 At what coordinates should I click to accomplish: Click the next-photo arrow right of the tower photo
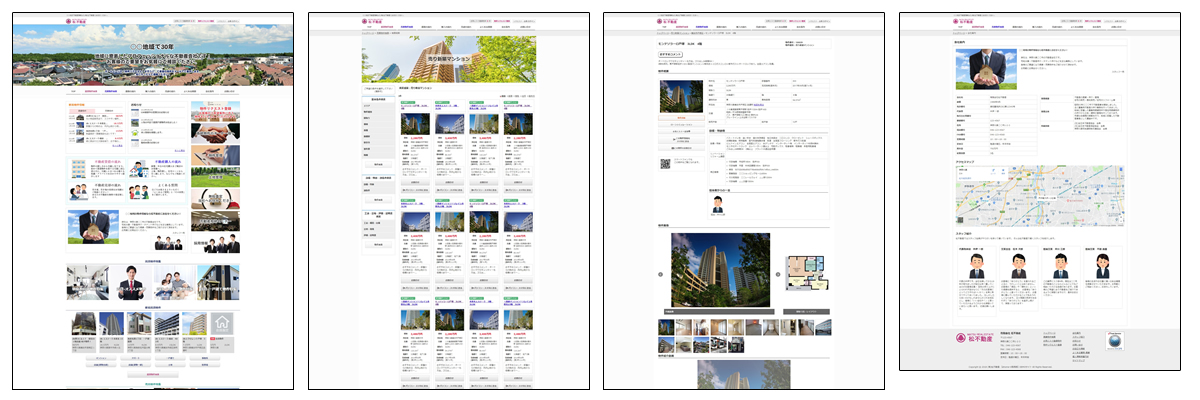pyautogui.click(x=777, y=272)
